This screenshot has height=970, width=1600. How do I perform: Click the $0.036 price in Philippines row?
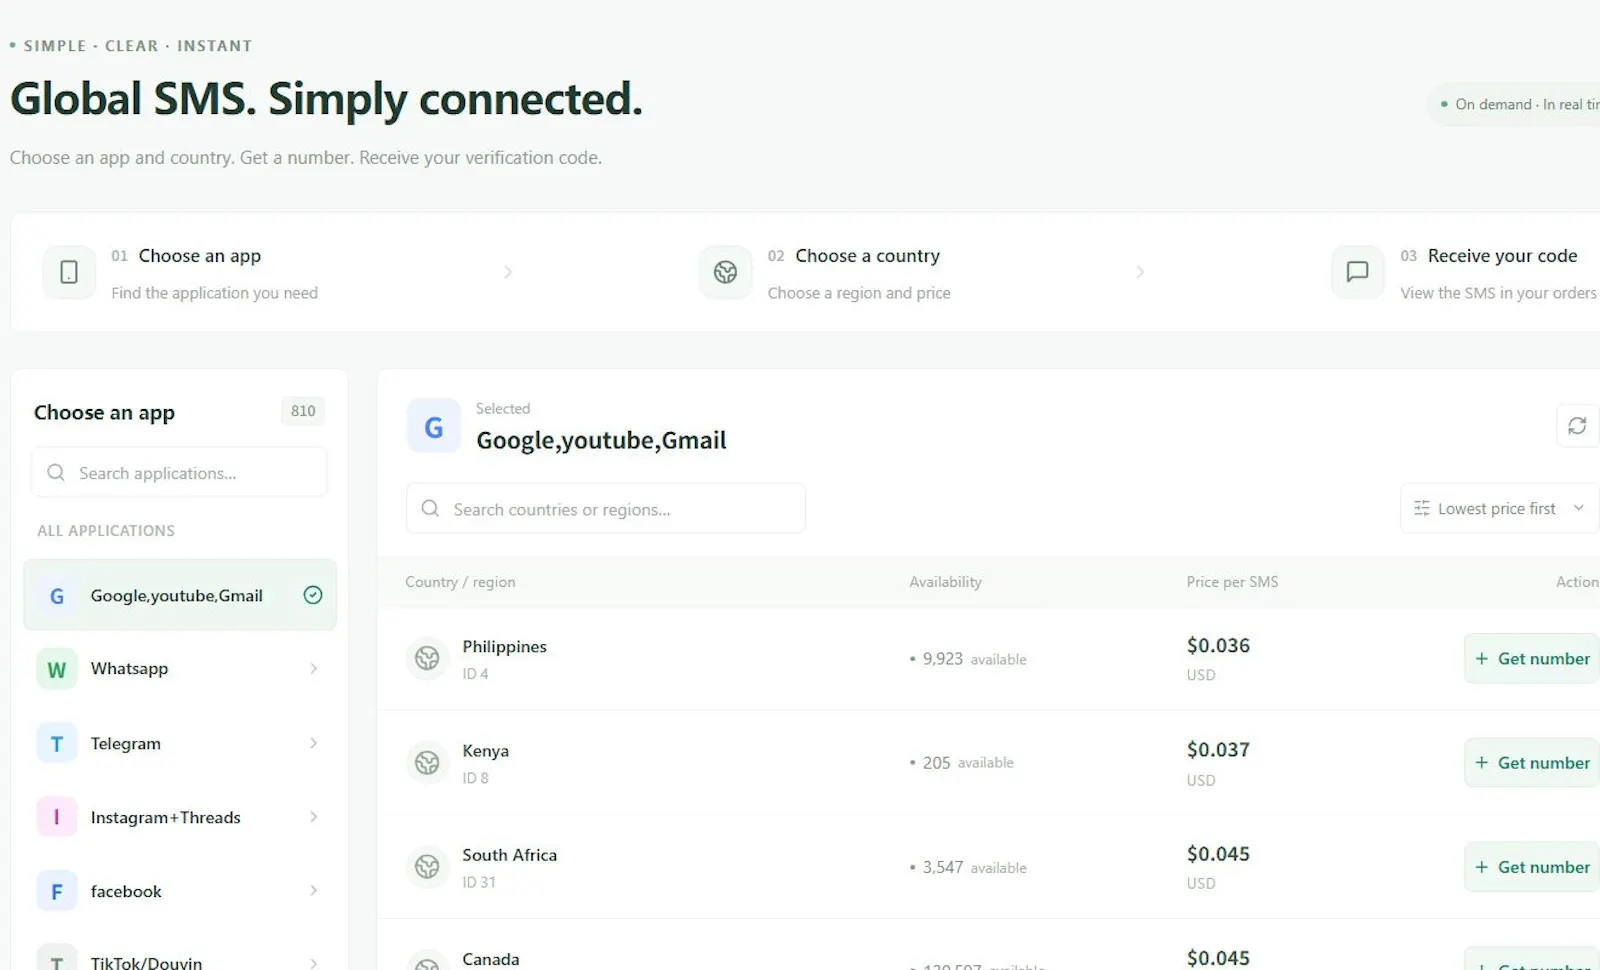tap(1218, 646)
